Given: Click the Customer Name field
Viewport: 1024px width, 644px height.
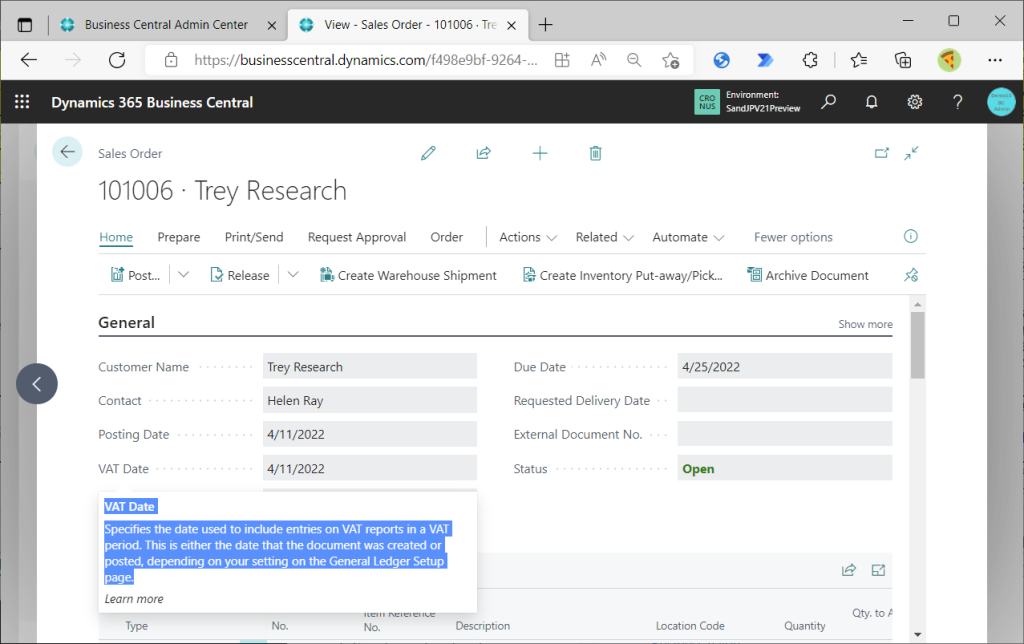Looking at the screenshot, I should pos(370,366).
